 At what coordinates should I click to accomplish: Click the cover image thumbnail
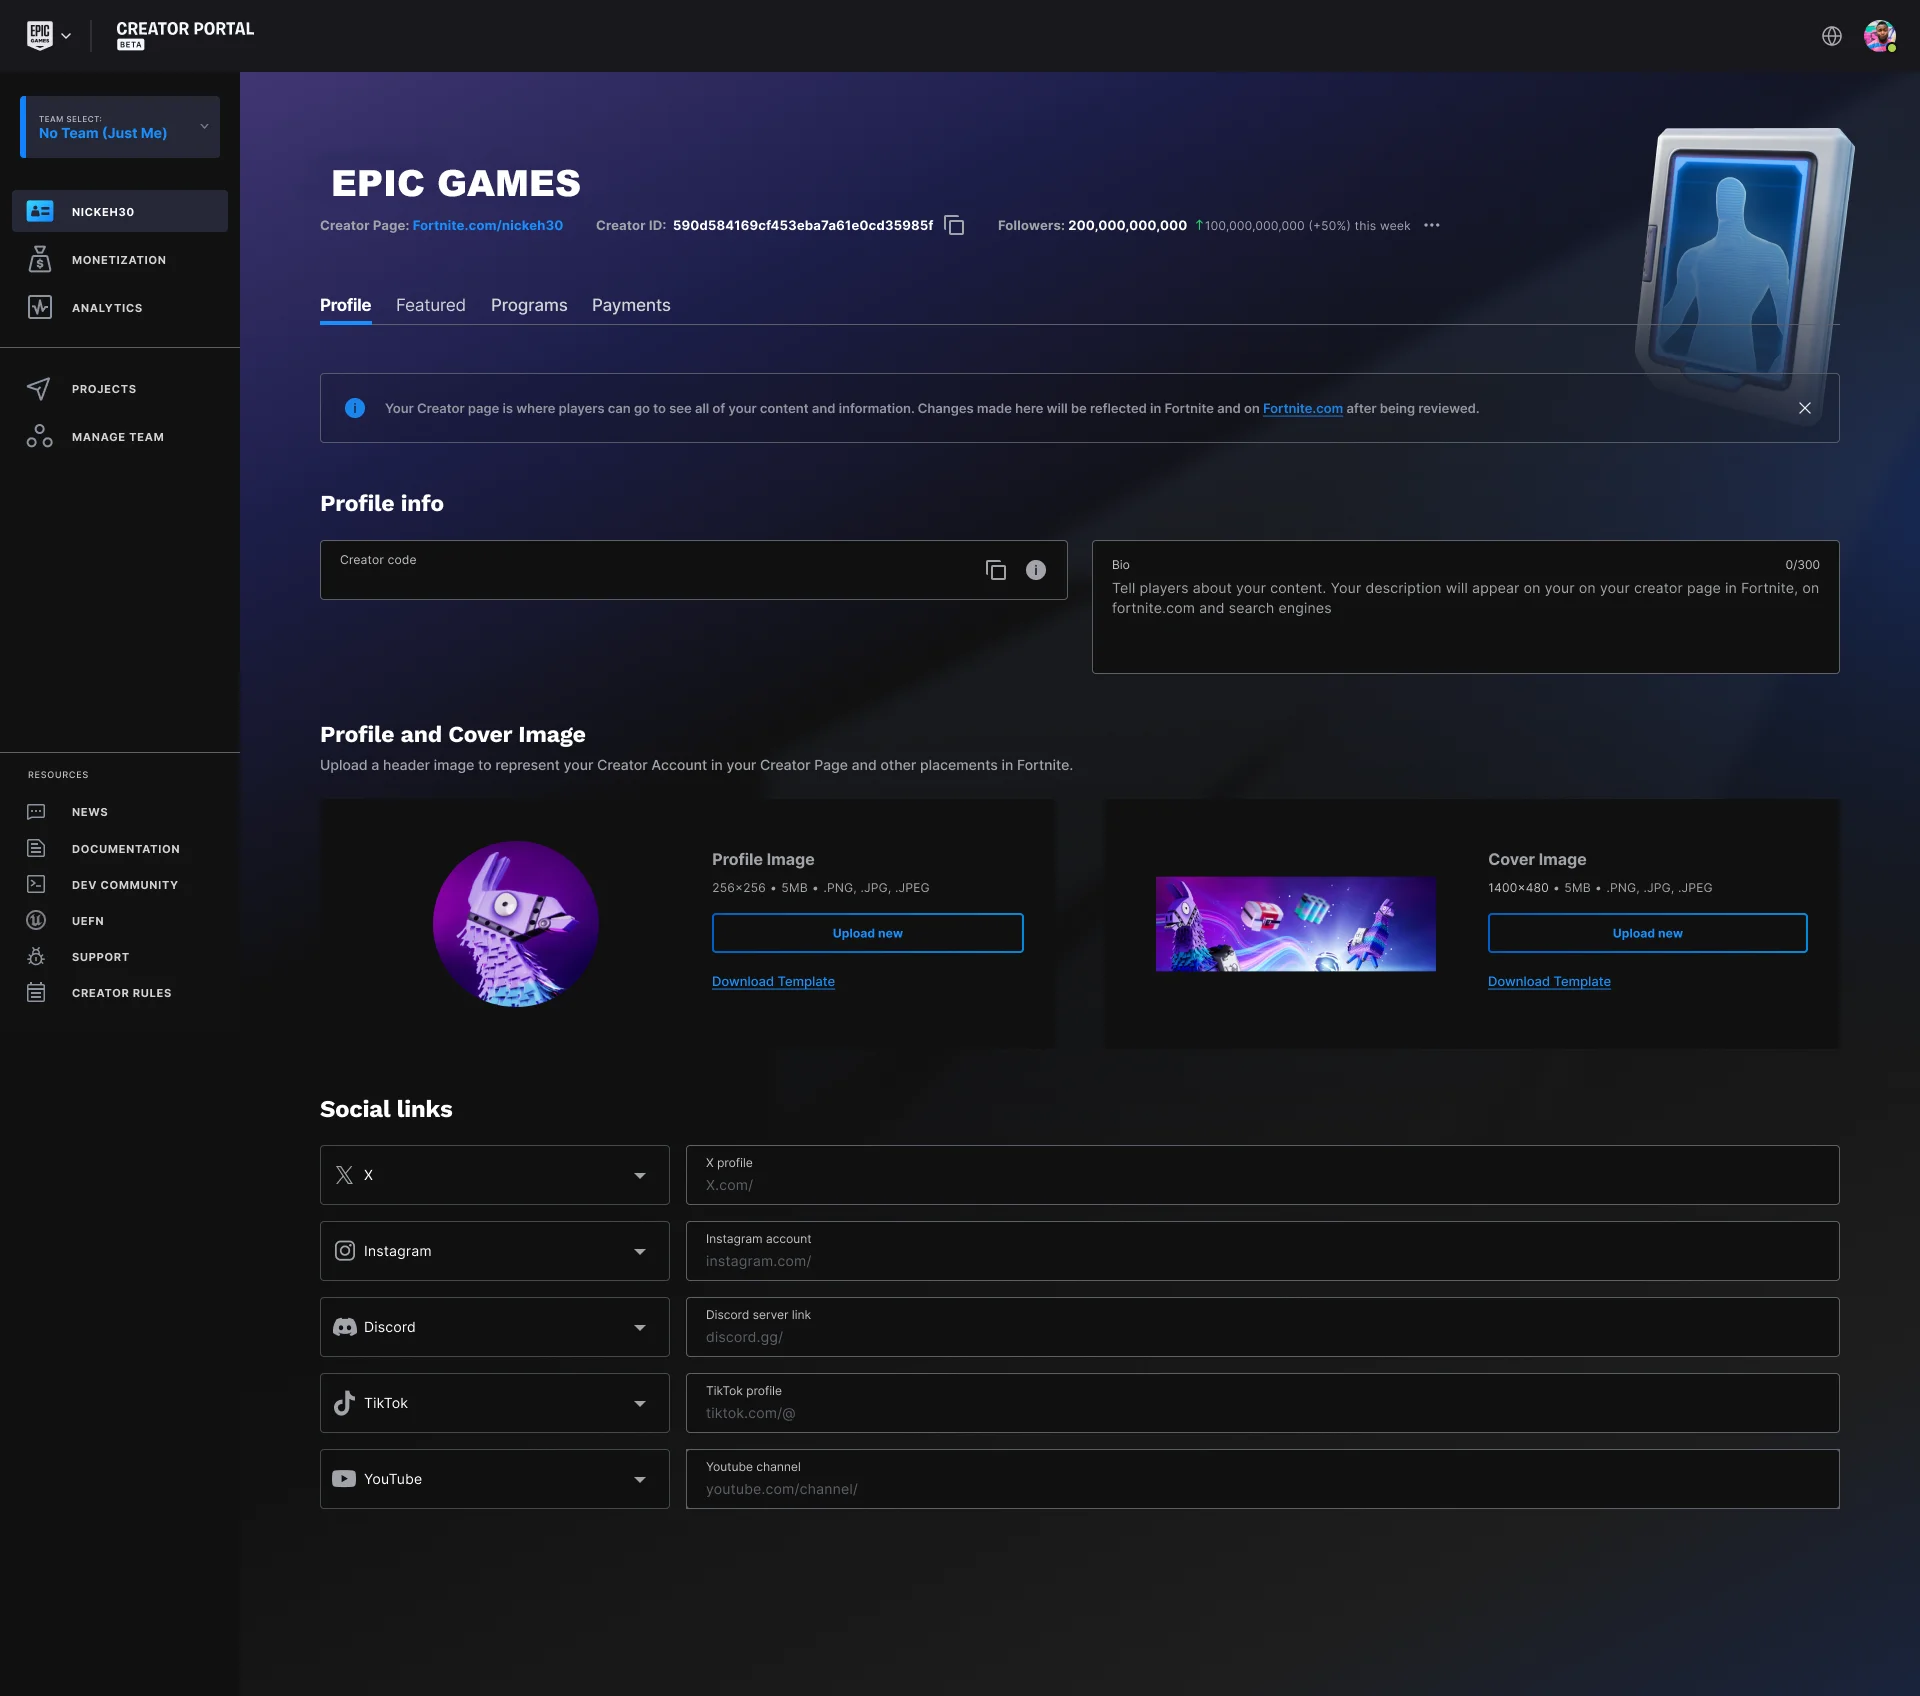1296,924
